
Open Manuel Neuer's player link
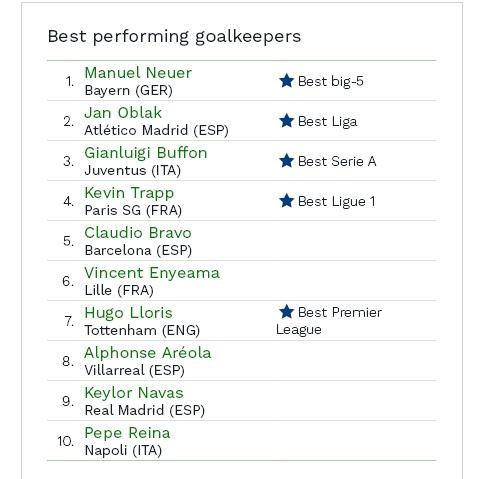click(138, 73)
